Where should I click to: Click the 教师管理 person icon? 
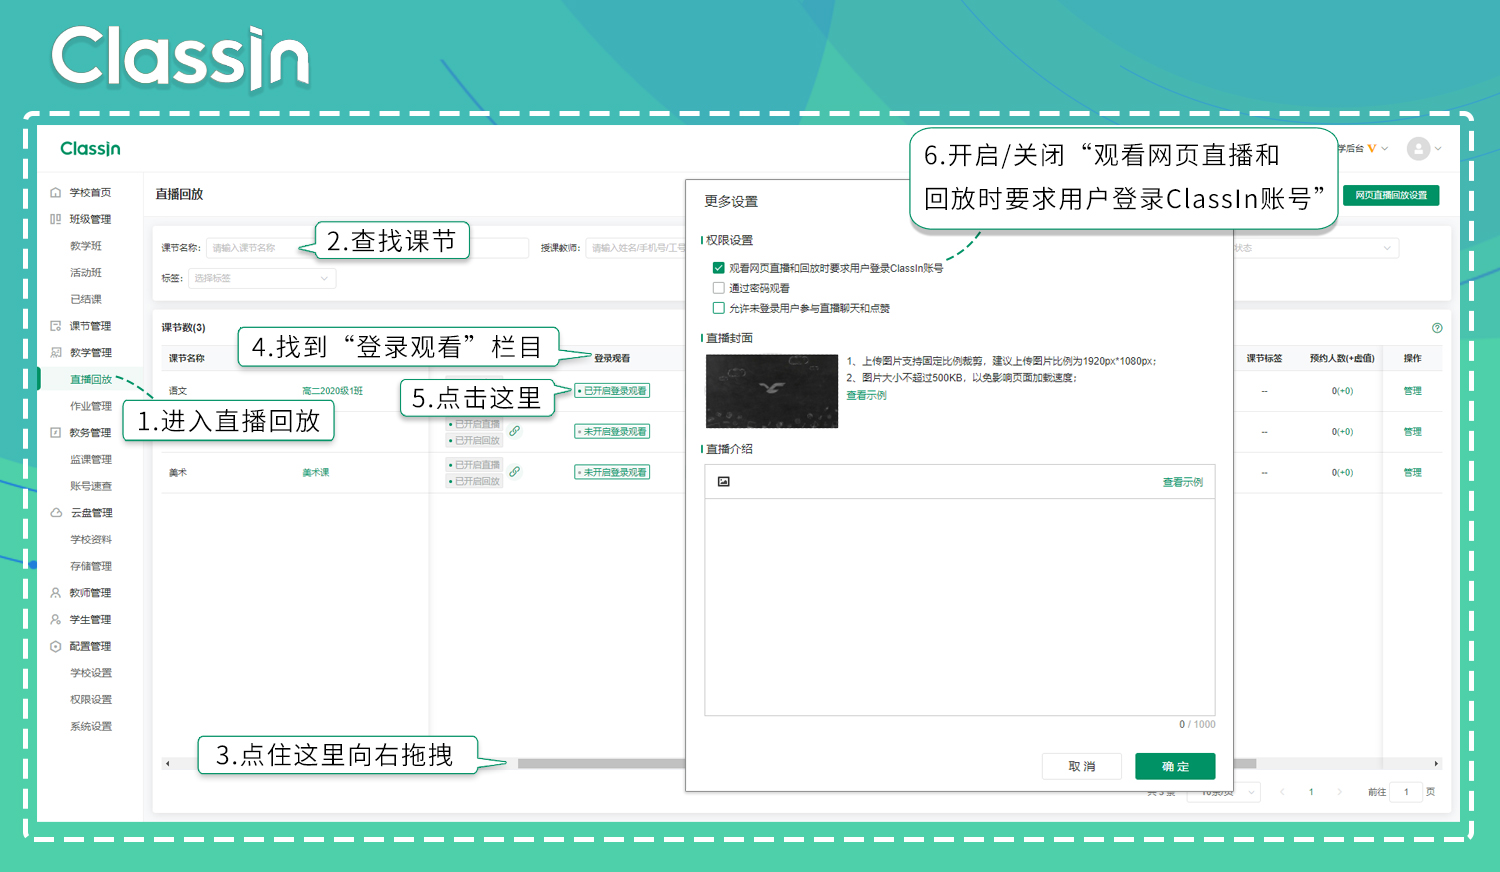pos(56,593)
